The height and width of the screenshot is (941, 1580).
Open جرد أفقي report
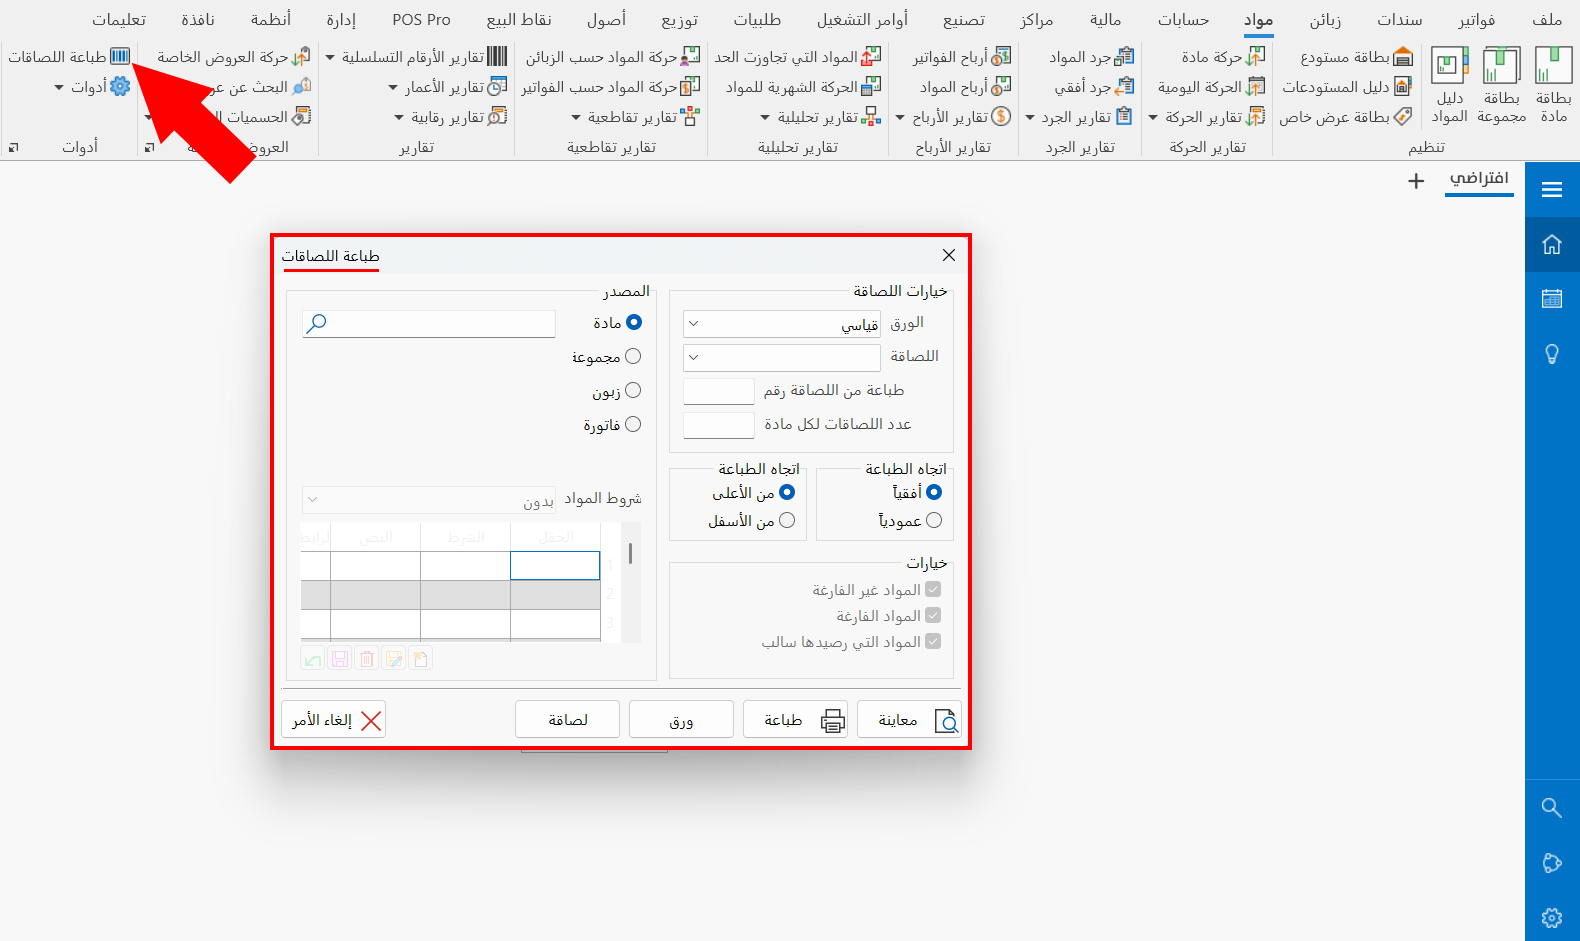coord(1094,87)
